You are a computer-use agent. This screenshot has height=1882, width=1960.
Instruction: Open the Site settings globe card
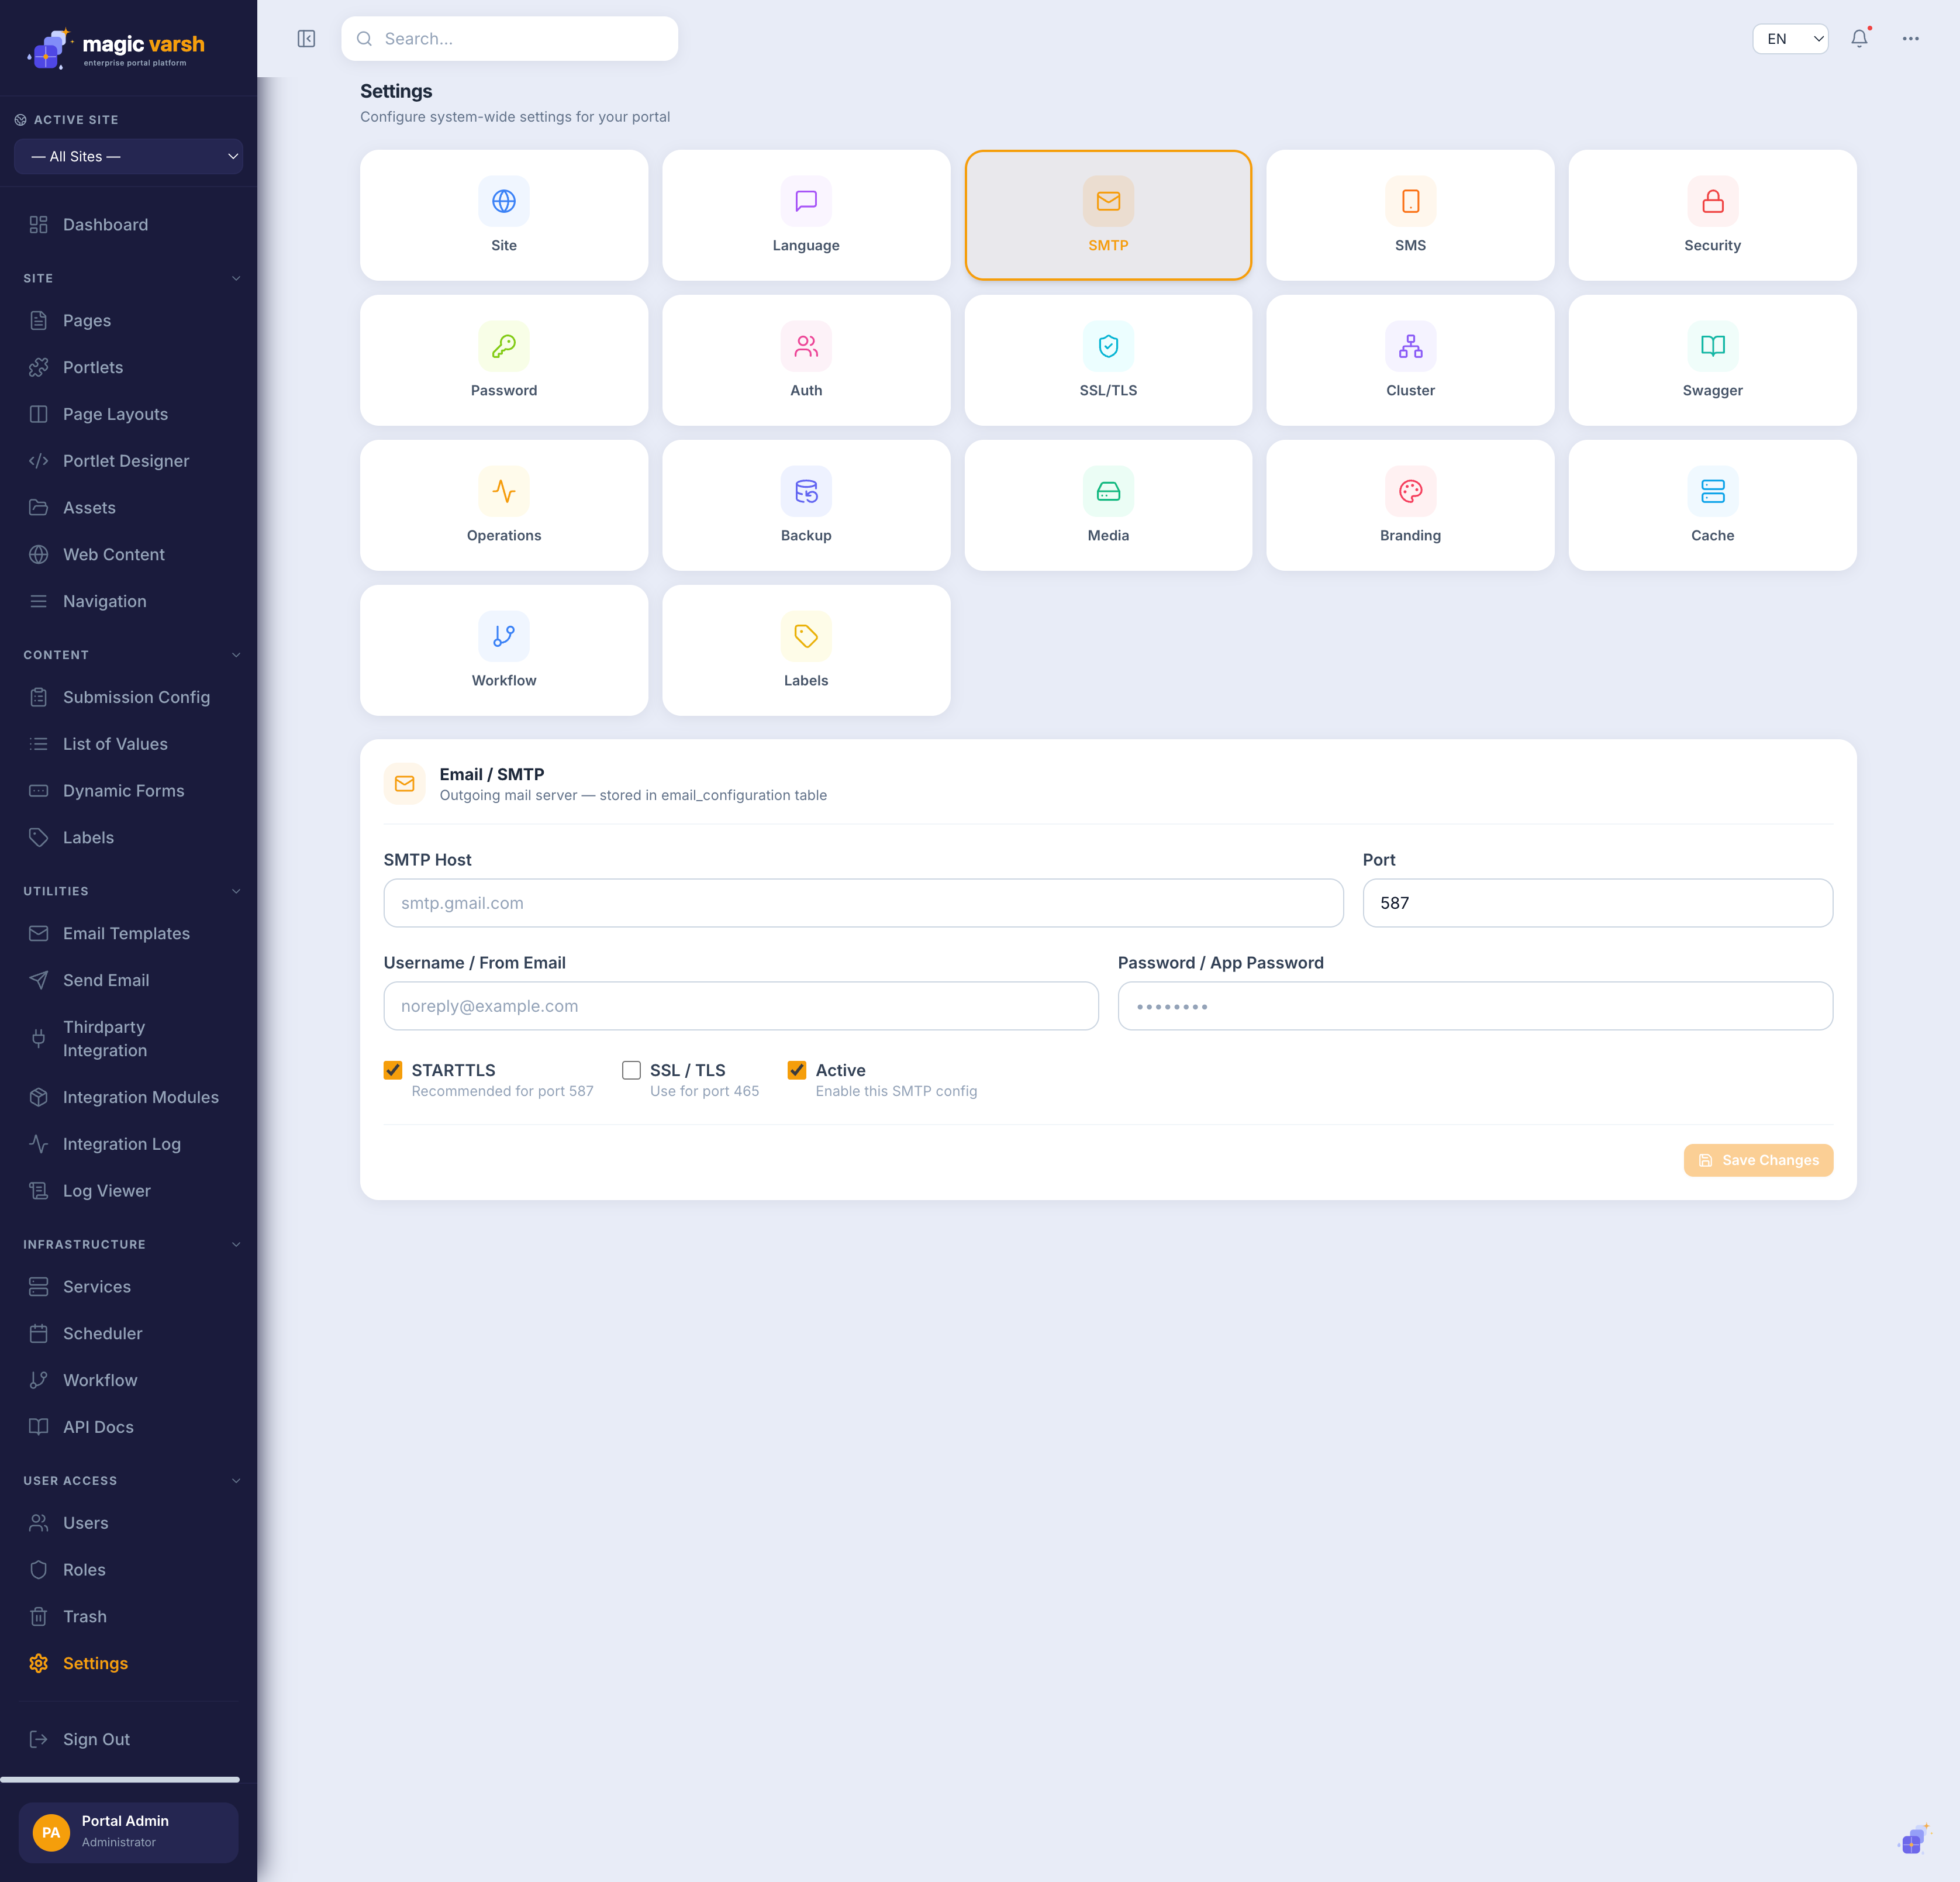(504, 215)
